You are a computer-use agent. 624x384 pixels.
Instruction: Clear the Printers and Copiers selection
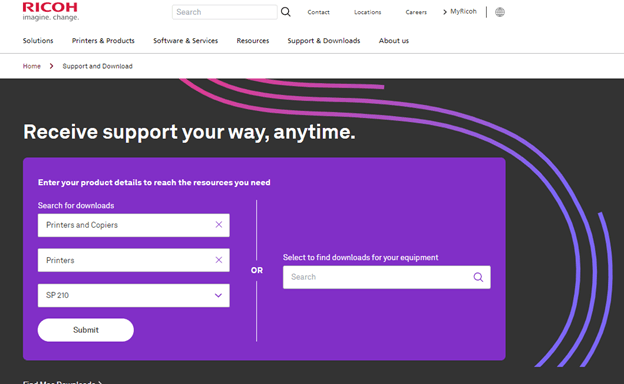pyautogui.click(x=218, y=225)
